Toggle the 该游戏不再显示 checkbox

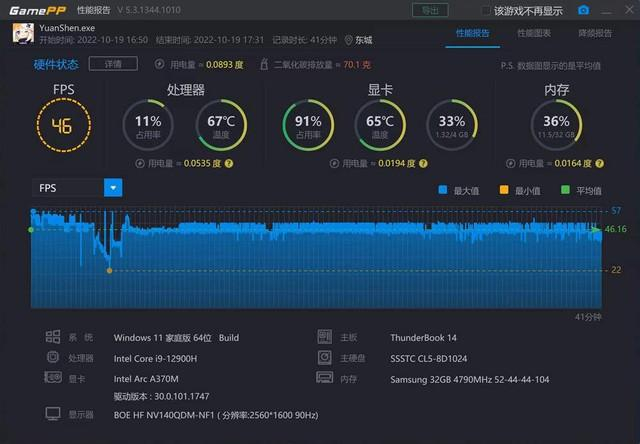tap(486, 11)
